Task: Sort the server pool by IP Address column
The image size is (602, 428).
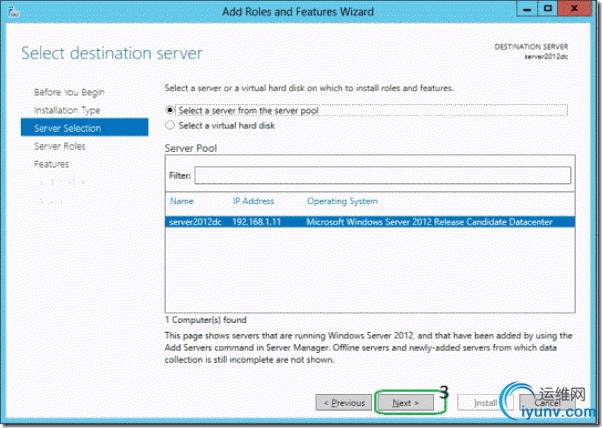Action: pyautogui.click(x=253, y=201)
